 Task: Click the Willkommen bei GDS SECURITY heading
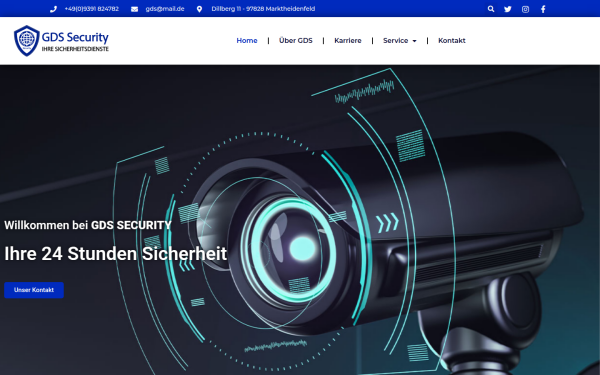88,225
